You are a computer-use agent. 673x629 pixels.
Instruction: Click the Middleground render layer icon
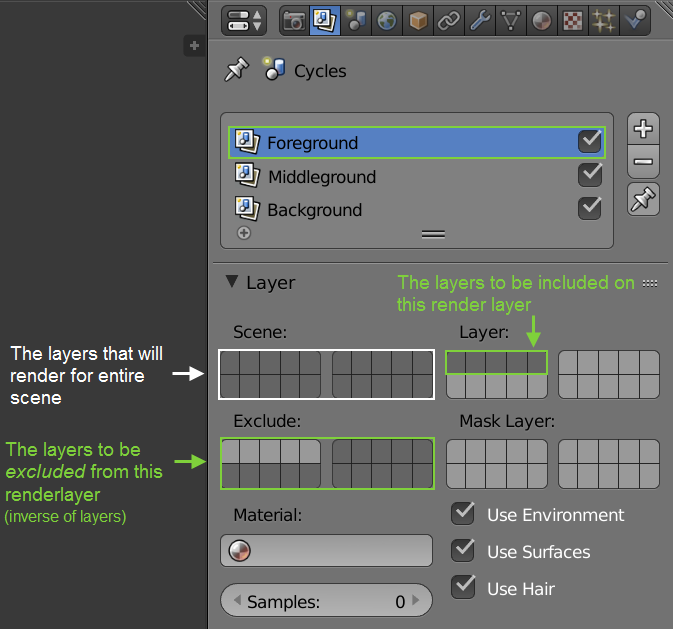click(247, 175)
